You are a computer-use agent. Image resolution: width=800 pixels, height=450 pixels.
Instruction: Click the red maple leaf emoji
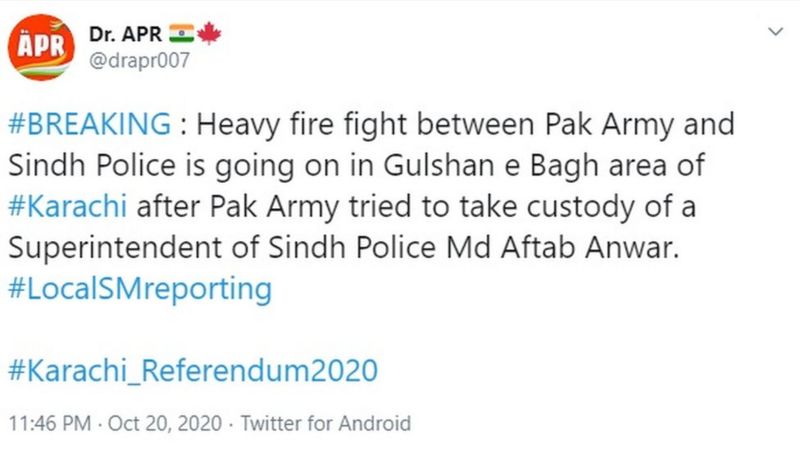pos(209,34)
